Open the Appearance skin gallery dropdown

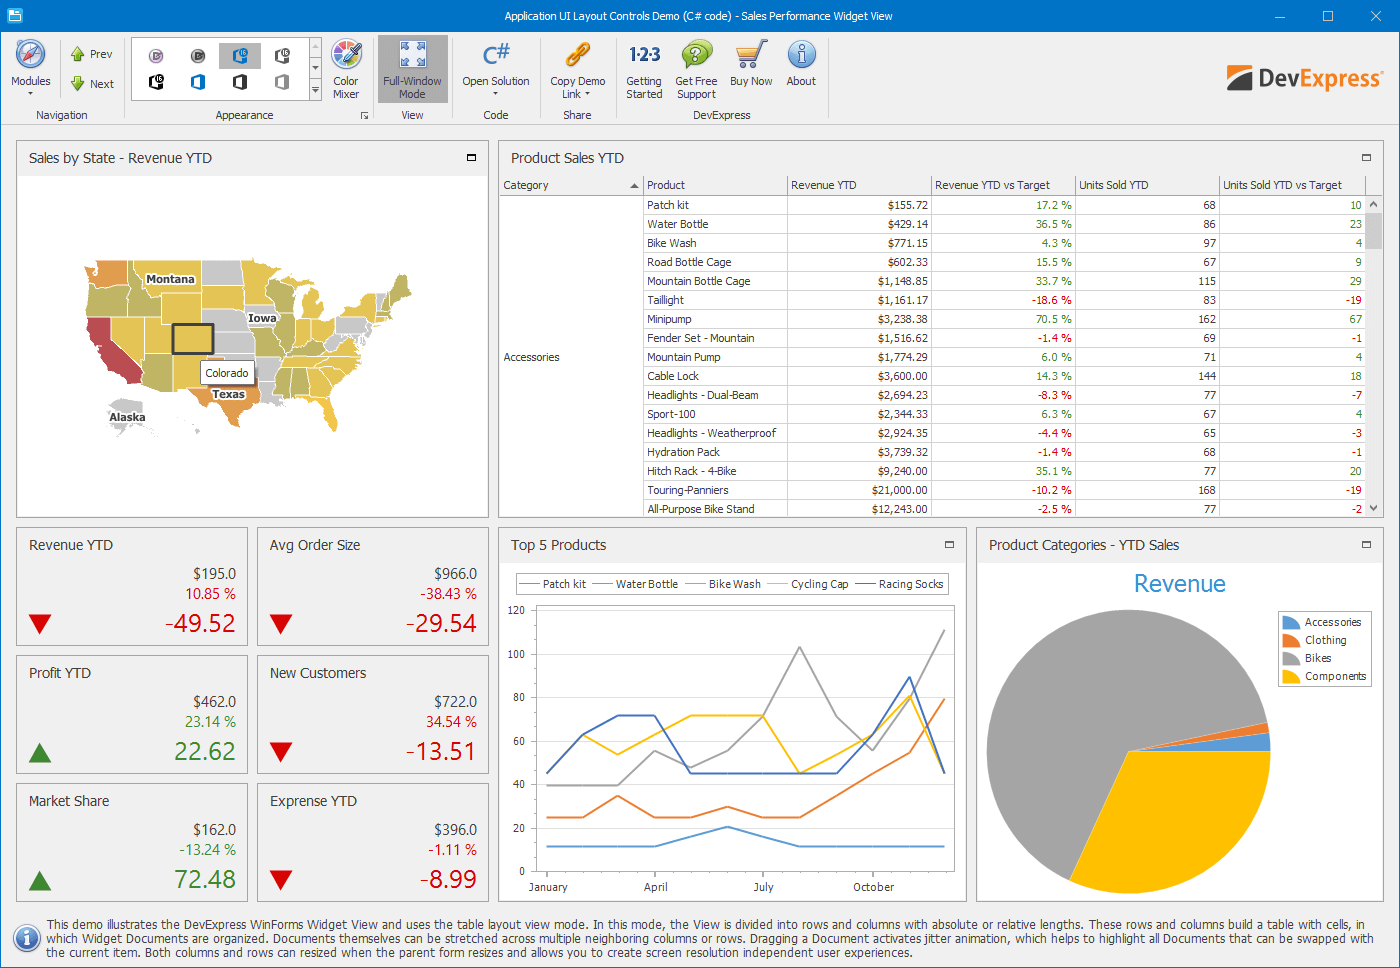(317, 88)
